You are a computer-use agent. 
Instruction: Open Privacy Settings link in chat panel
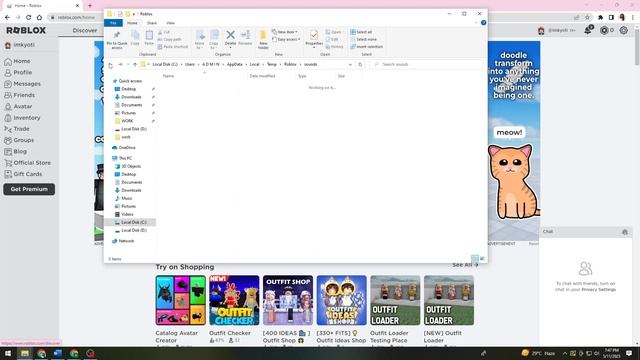599,290
